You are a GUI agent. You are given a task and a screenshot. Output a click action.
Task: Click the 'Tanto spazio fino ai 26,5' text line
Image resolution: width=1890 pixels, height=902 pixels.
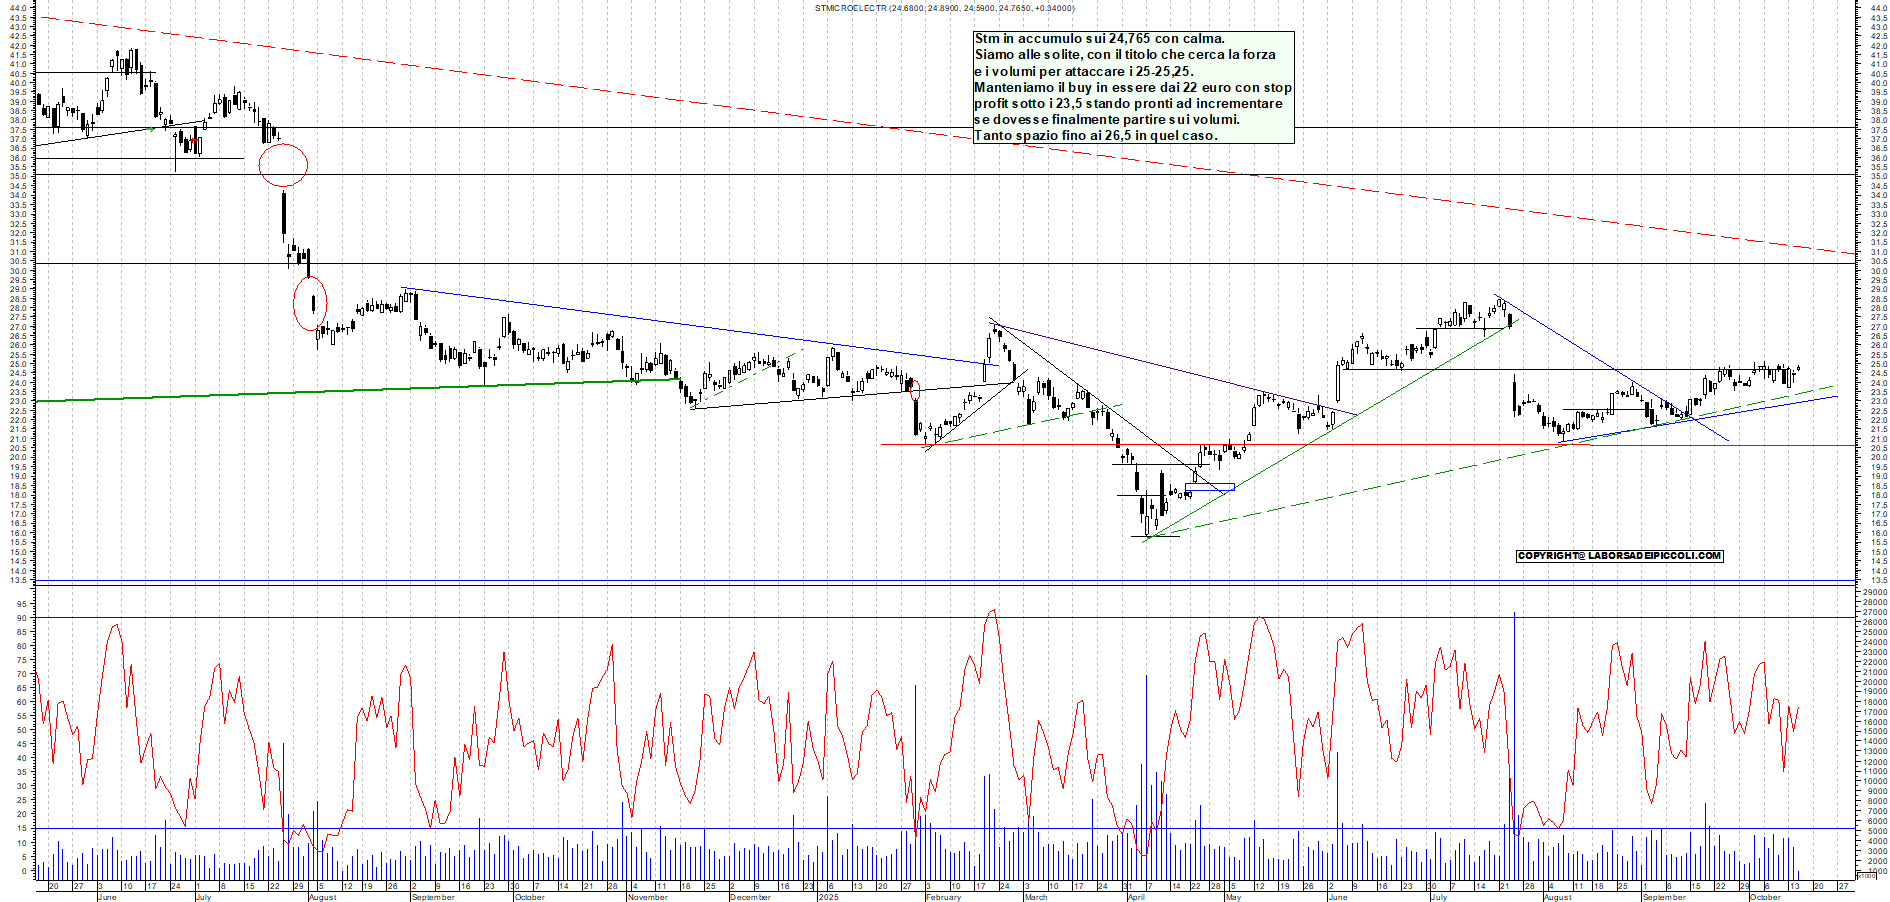pyautogui.click(x=1095, y=135)
